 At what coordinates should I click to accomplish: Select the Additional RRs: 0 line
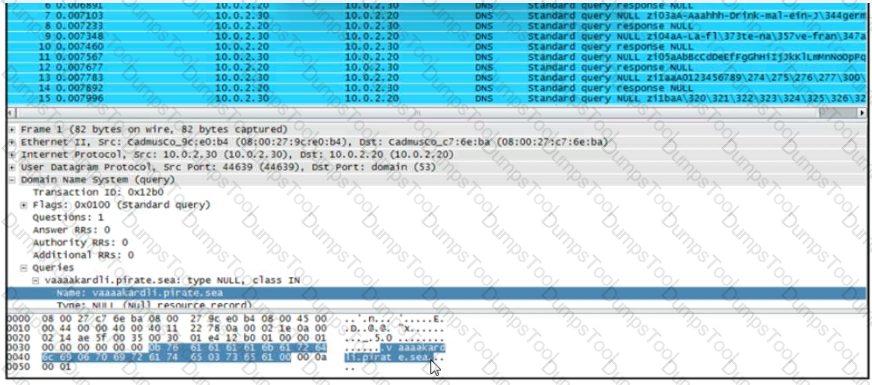pyautogui.click(x=83, y=255)
